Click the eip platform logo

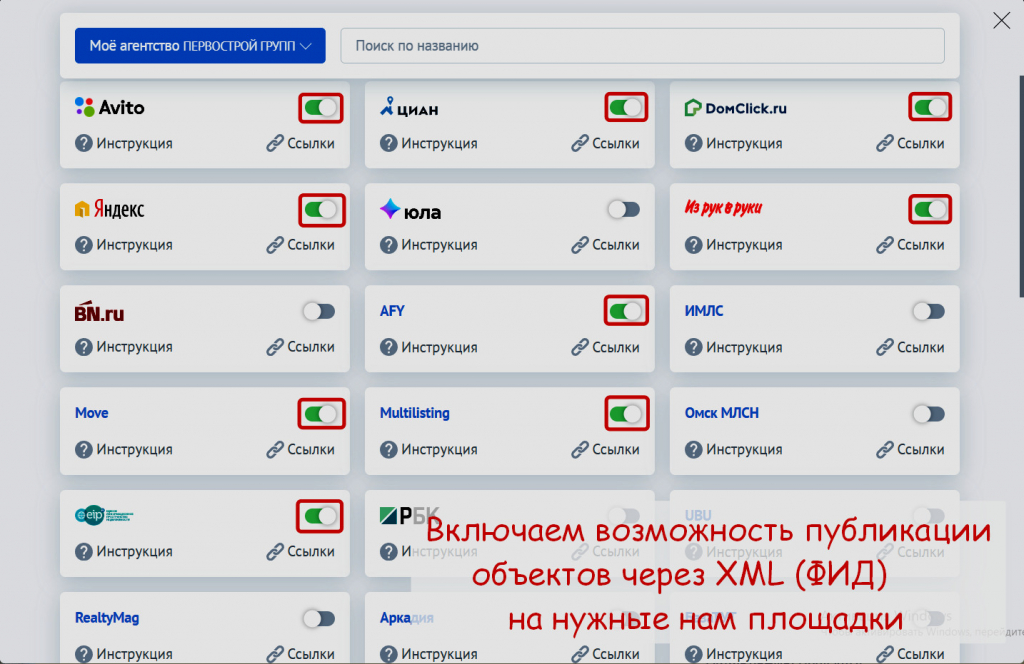104,515
